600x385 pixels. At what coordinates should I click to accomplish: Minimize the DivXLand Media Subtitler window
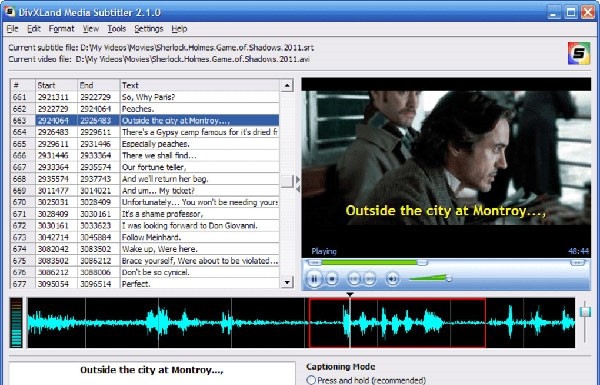(554, 12)
